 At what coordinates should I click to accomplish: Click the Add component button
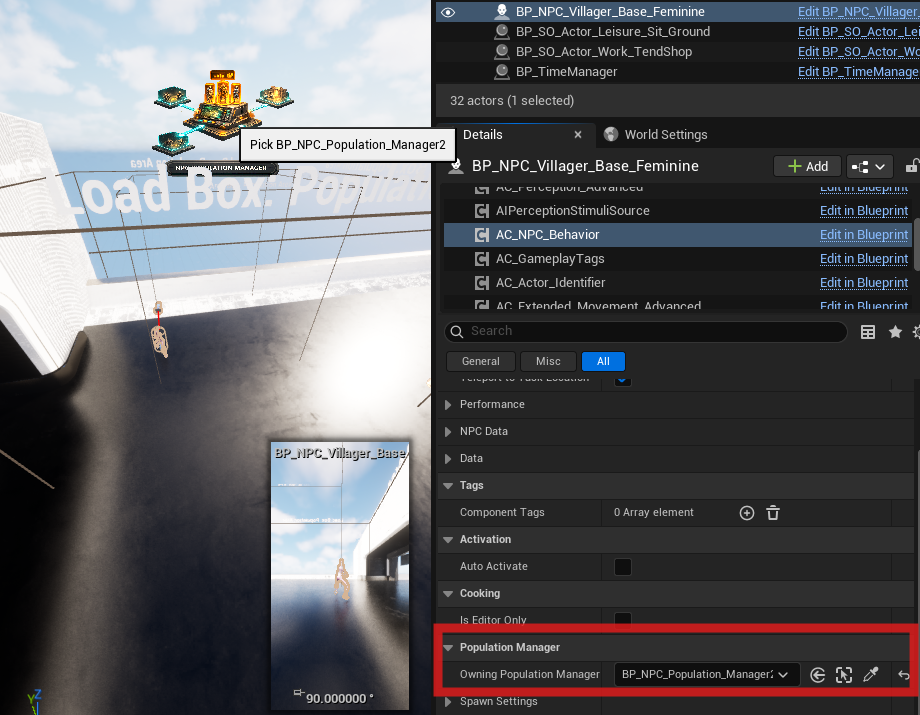point(807,166)
